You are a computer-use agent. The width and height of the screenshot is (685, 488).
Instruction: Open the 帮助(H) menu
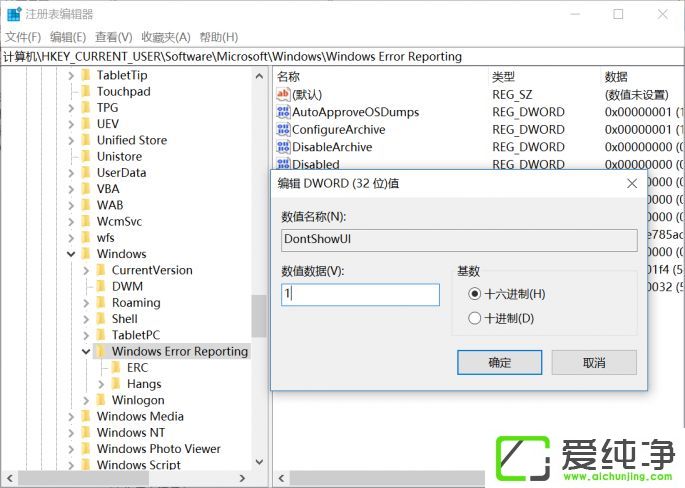coord(219,37)
